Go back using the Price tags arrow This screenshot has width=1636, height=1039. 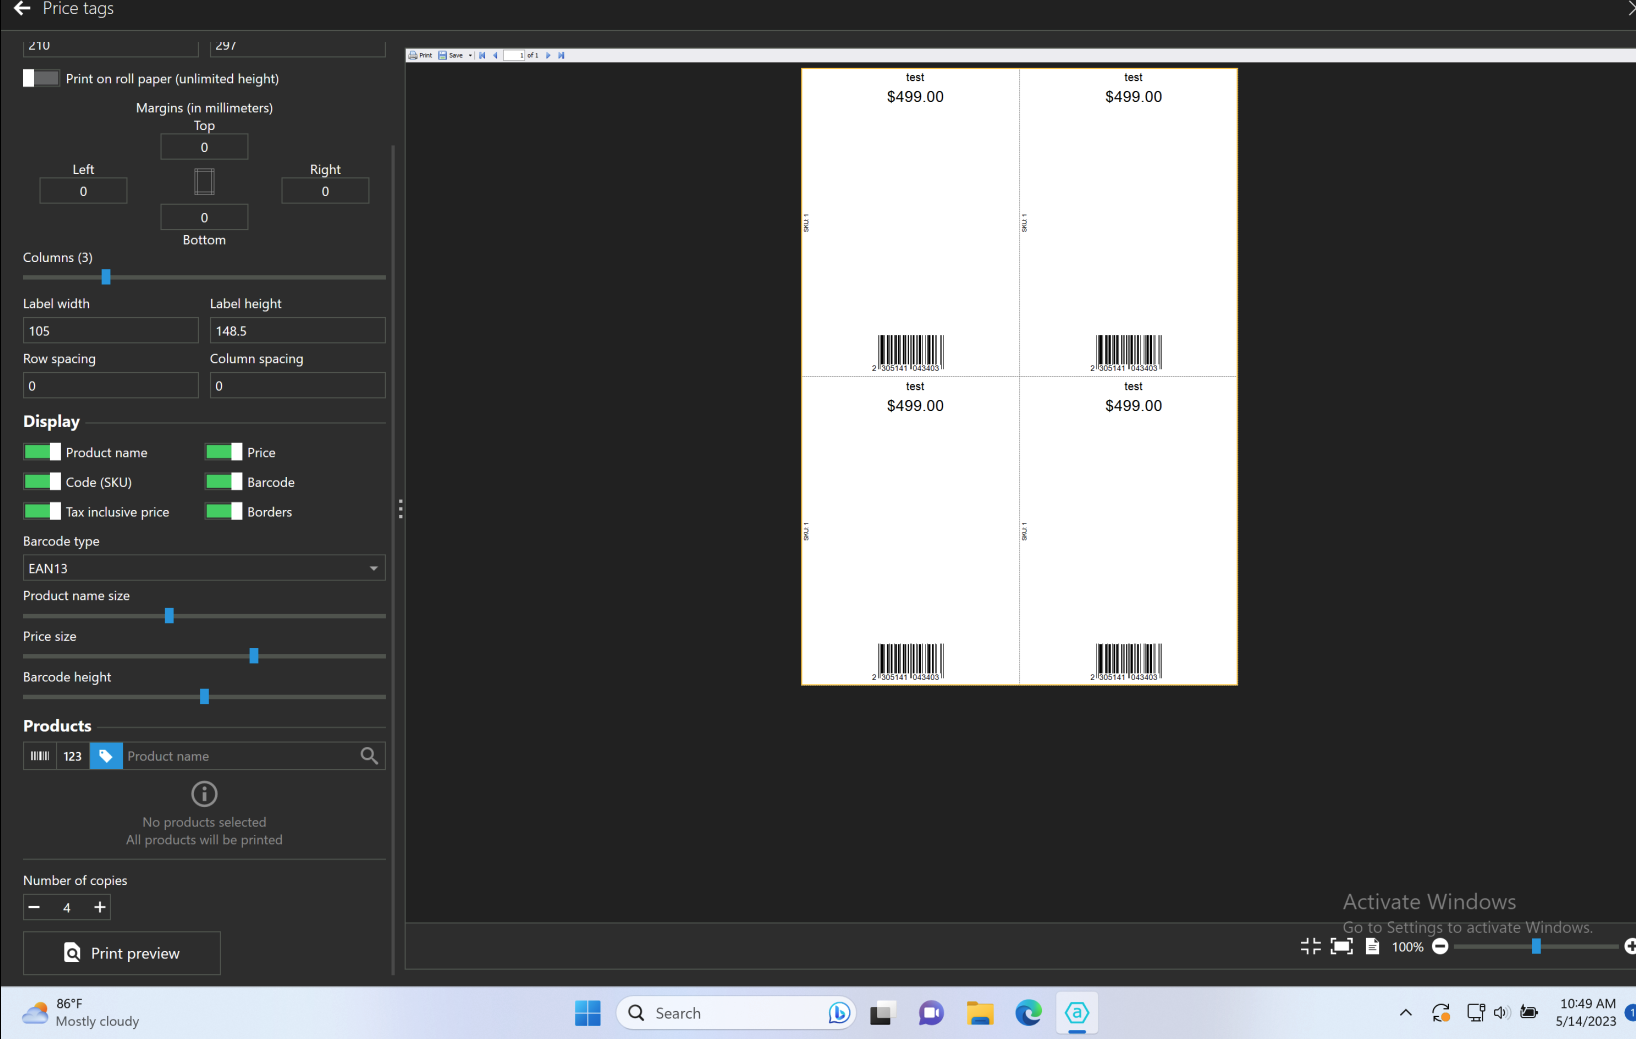(x=22, y=9)
